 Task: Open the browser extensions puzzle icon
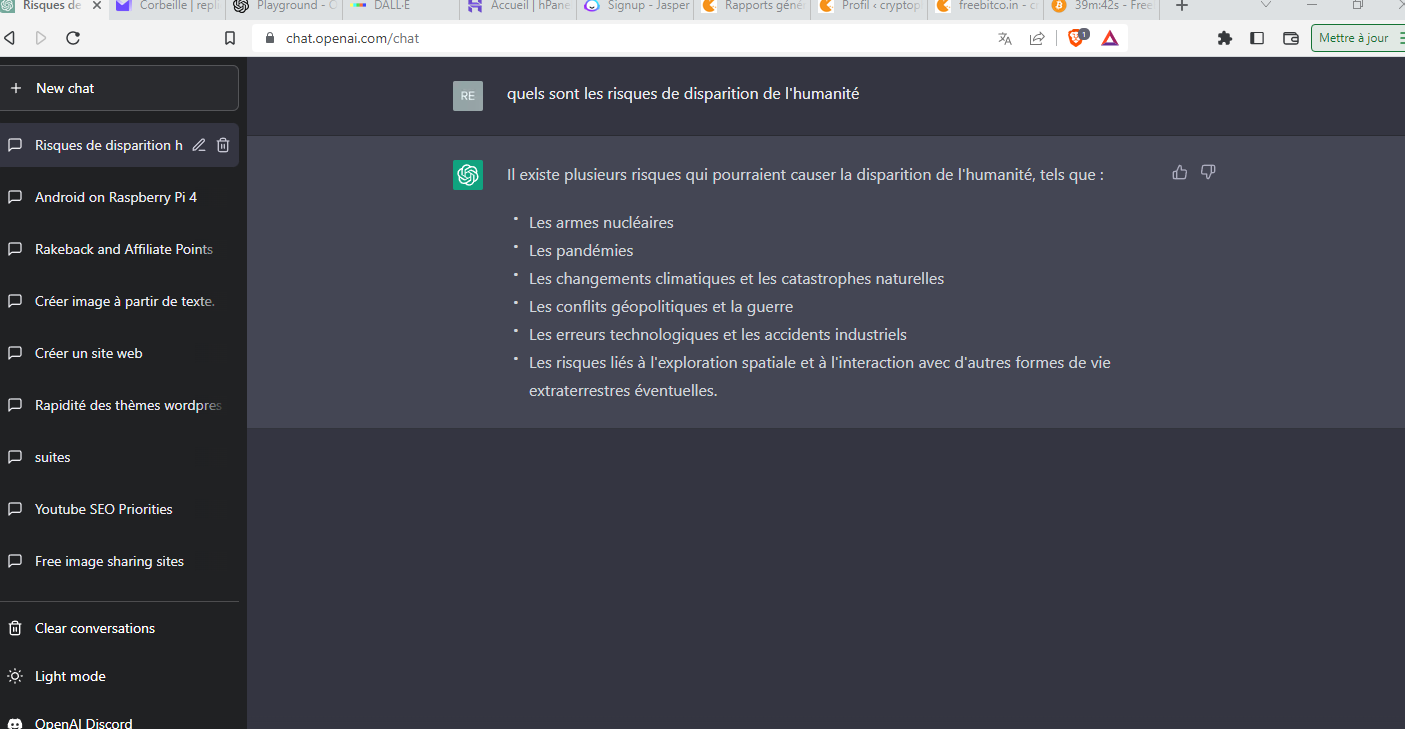[1225, 38]
